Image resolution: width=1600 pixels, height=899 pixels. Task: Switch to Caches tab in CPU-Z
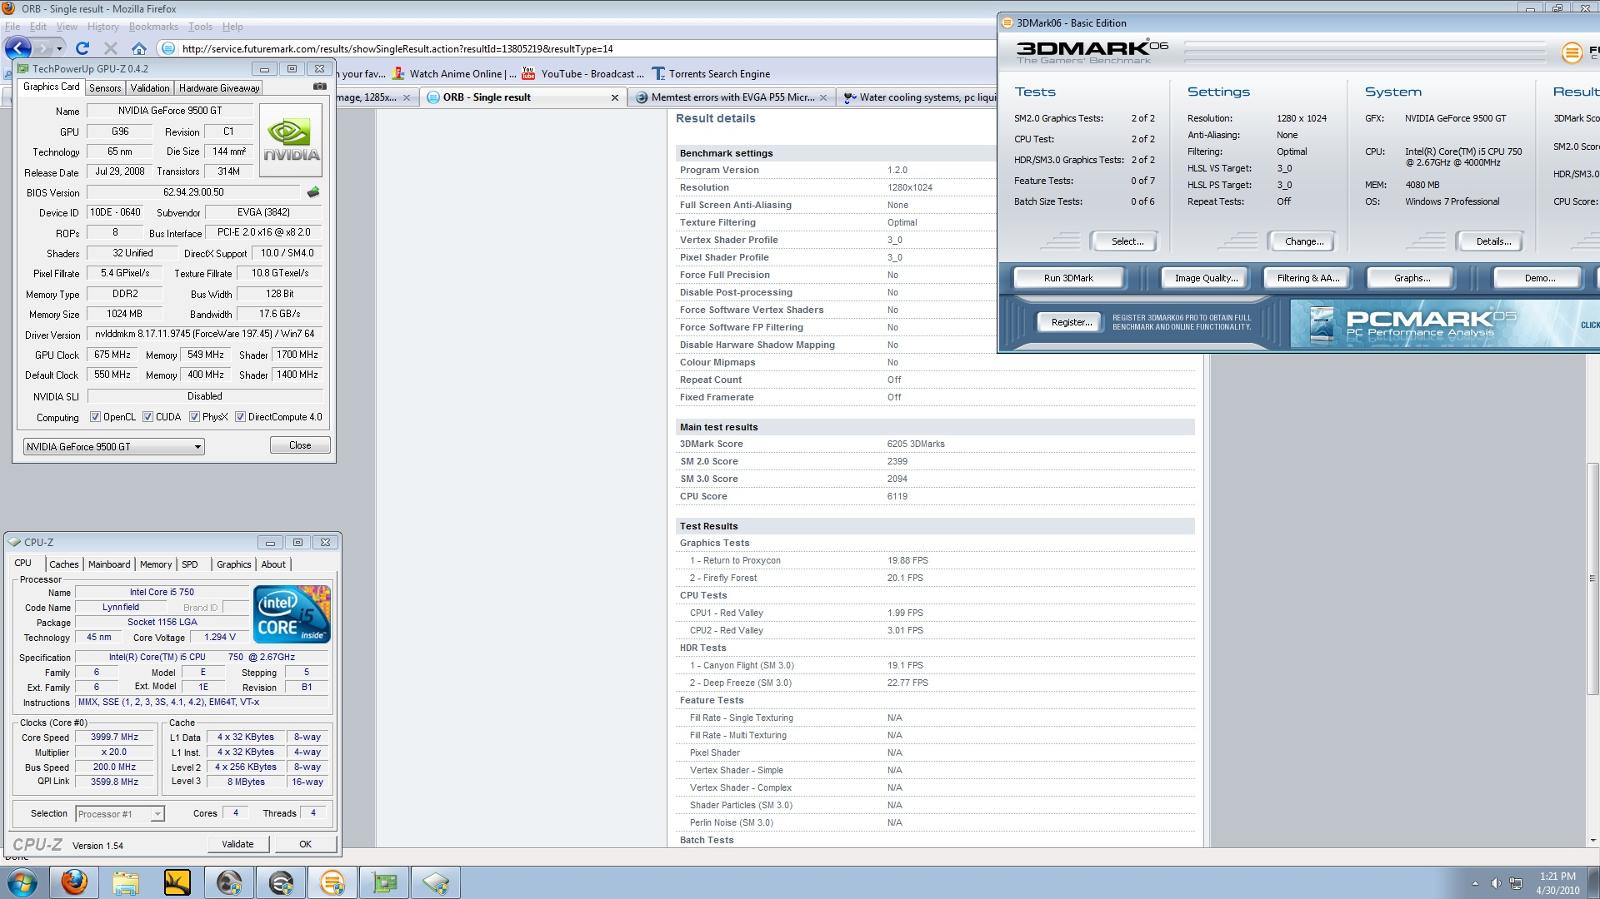coord(64,564)
